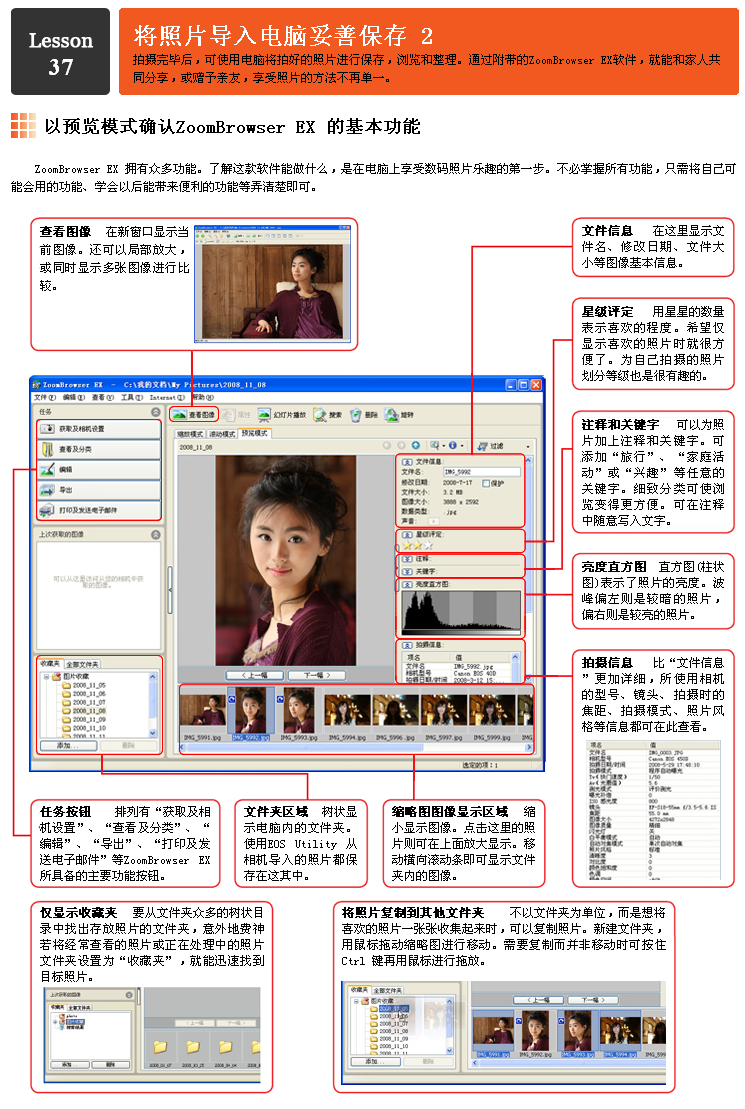Viewport: 745px width, 1109px height.
Task: Click the 上一幅 button under the preview
Action: pyautogui.click(x=254, y=675)
